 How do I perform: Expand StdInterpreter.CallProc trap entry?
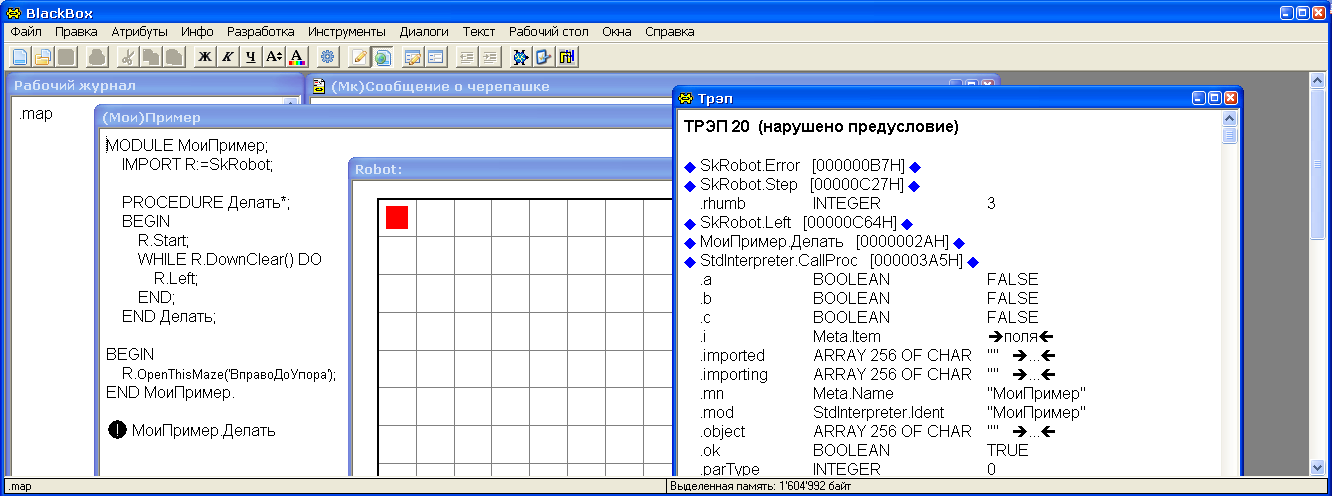[x=689, y=261]
